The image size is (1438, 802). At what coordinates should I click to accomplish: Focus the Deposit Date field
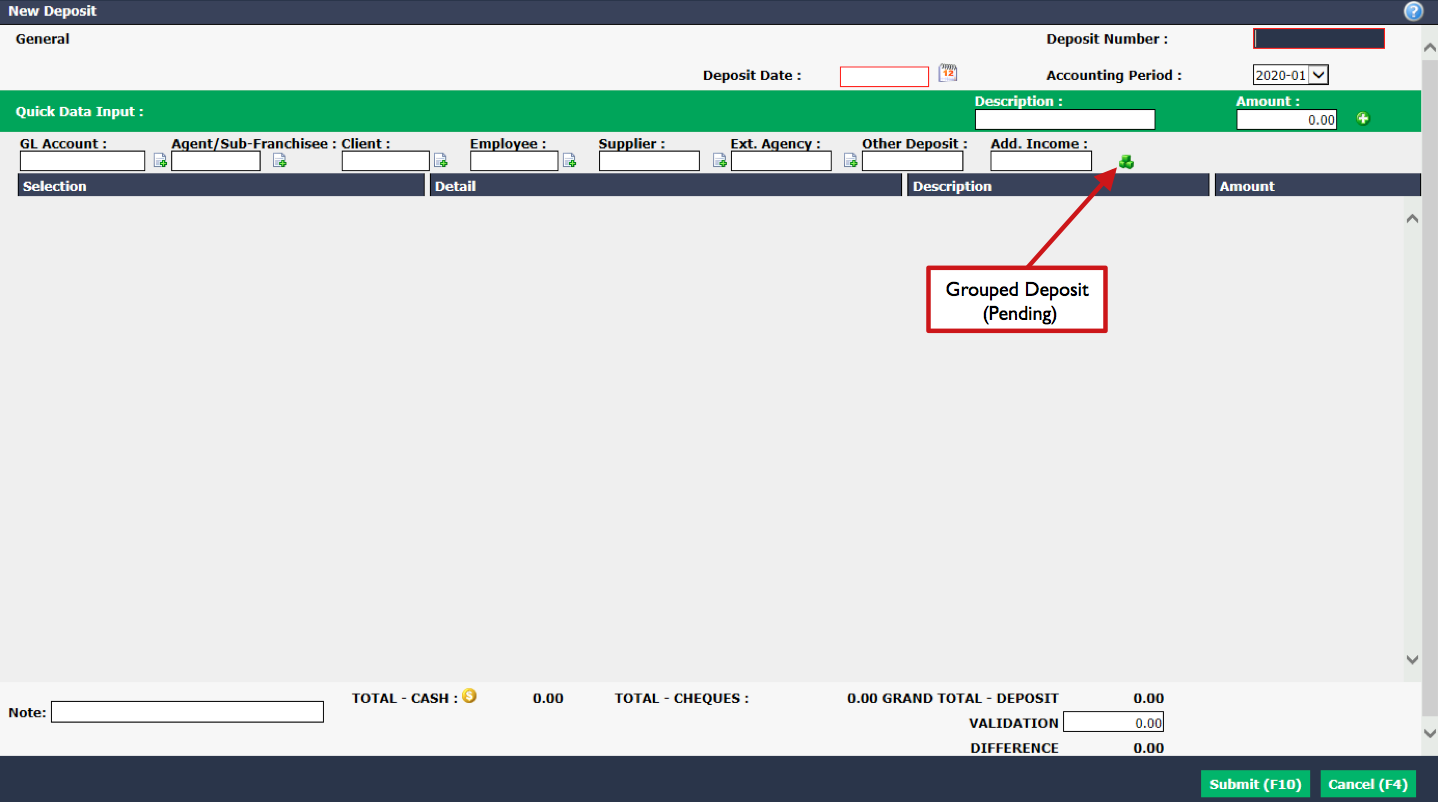point(884,77)
